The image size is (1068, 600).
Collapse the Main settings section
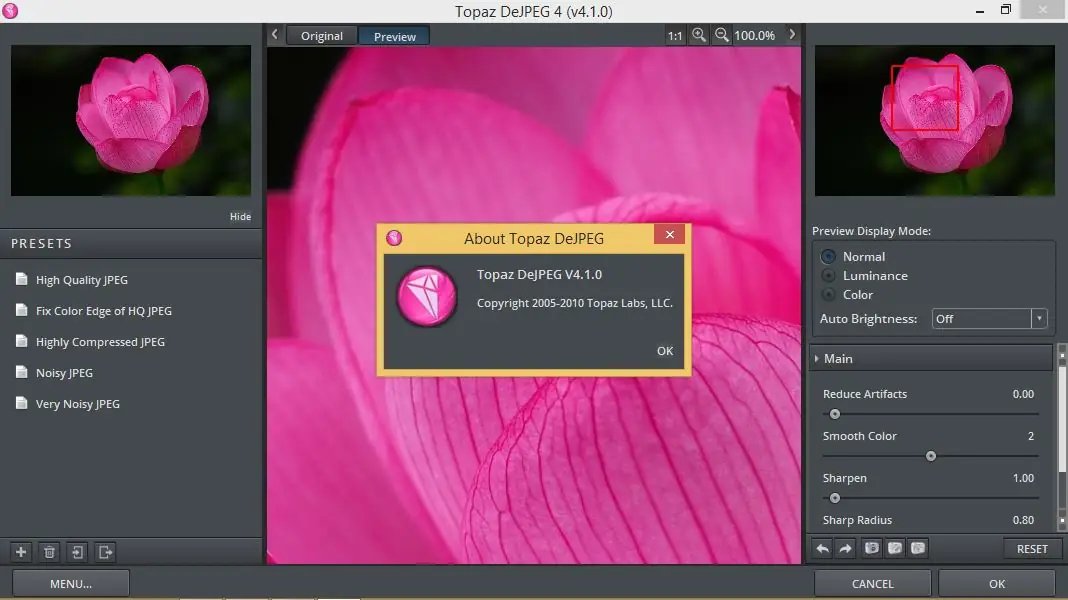(932, 358)
